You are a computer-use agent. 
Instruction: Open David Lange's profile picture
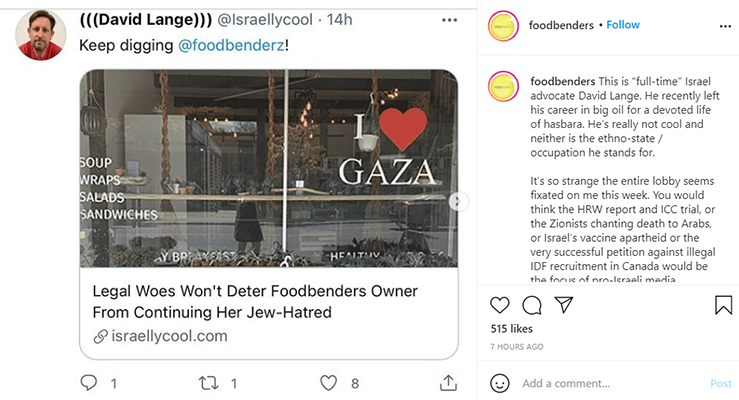(41, 36)
